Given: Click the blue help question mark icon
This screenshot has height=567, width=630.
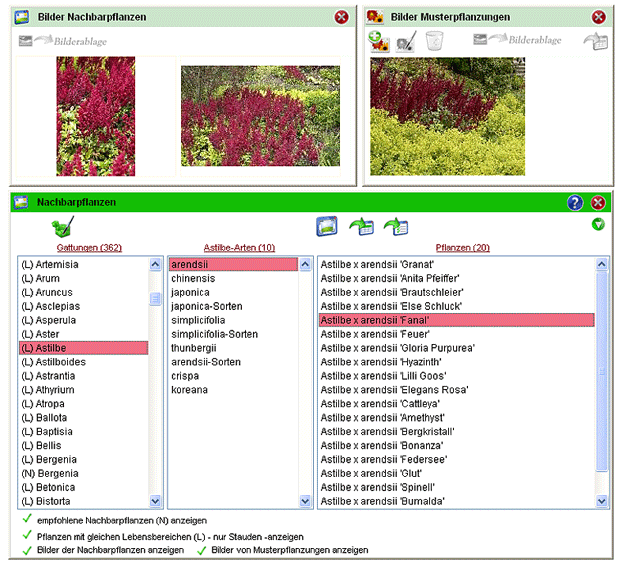Looking at the screenshot, I should coord(575,203).
